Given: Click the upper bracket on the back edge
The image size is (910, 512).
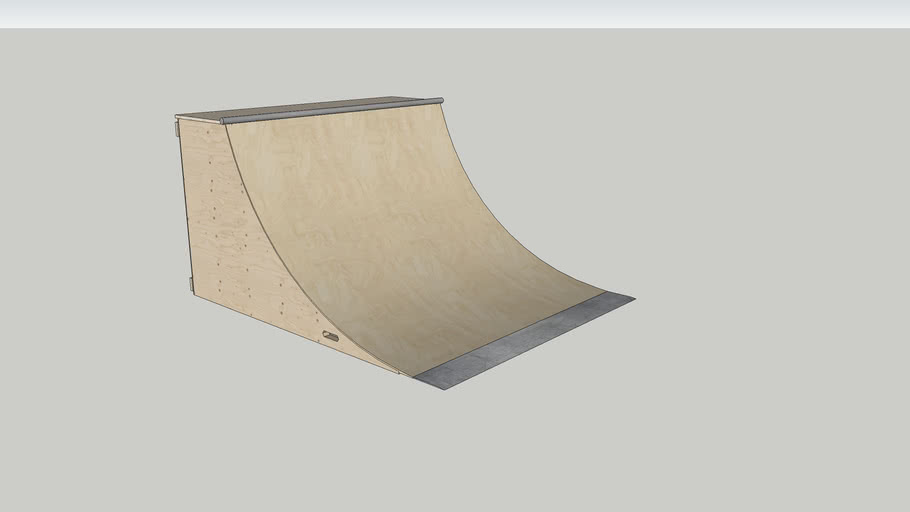Looking at the screenshot, I should point(177,128).
